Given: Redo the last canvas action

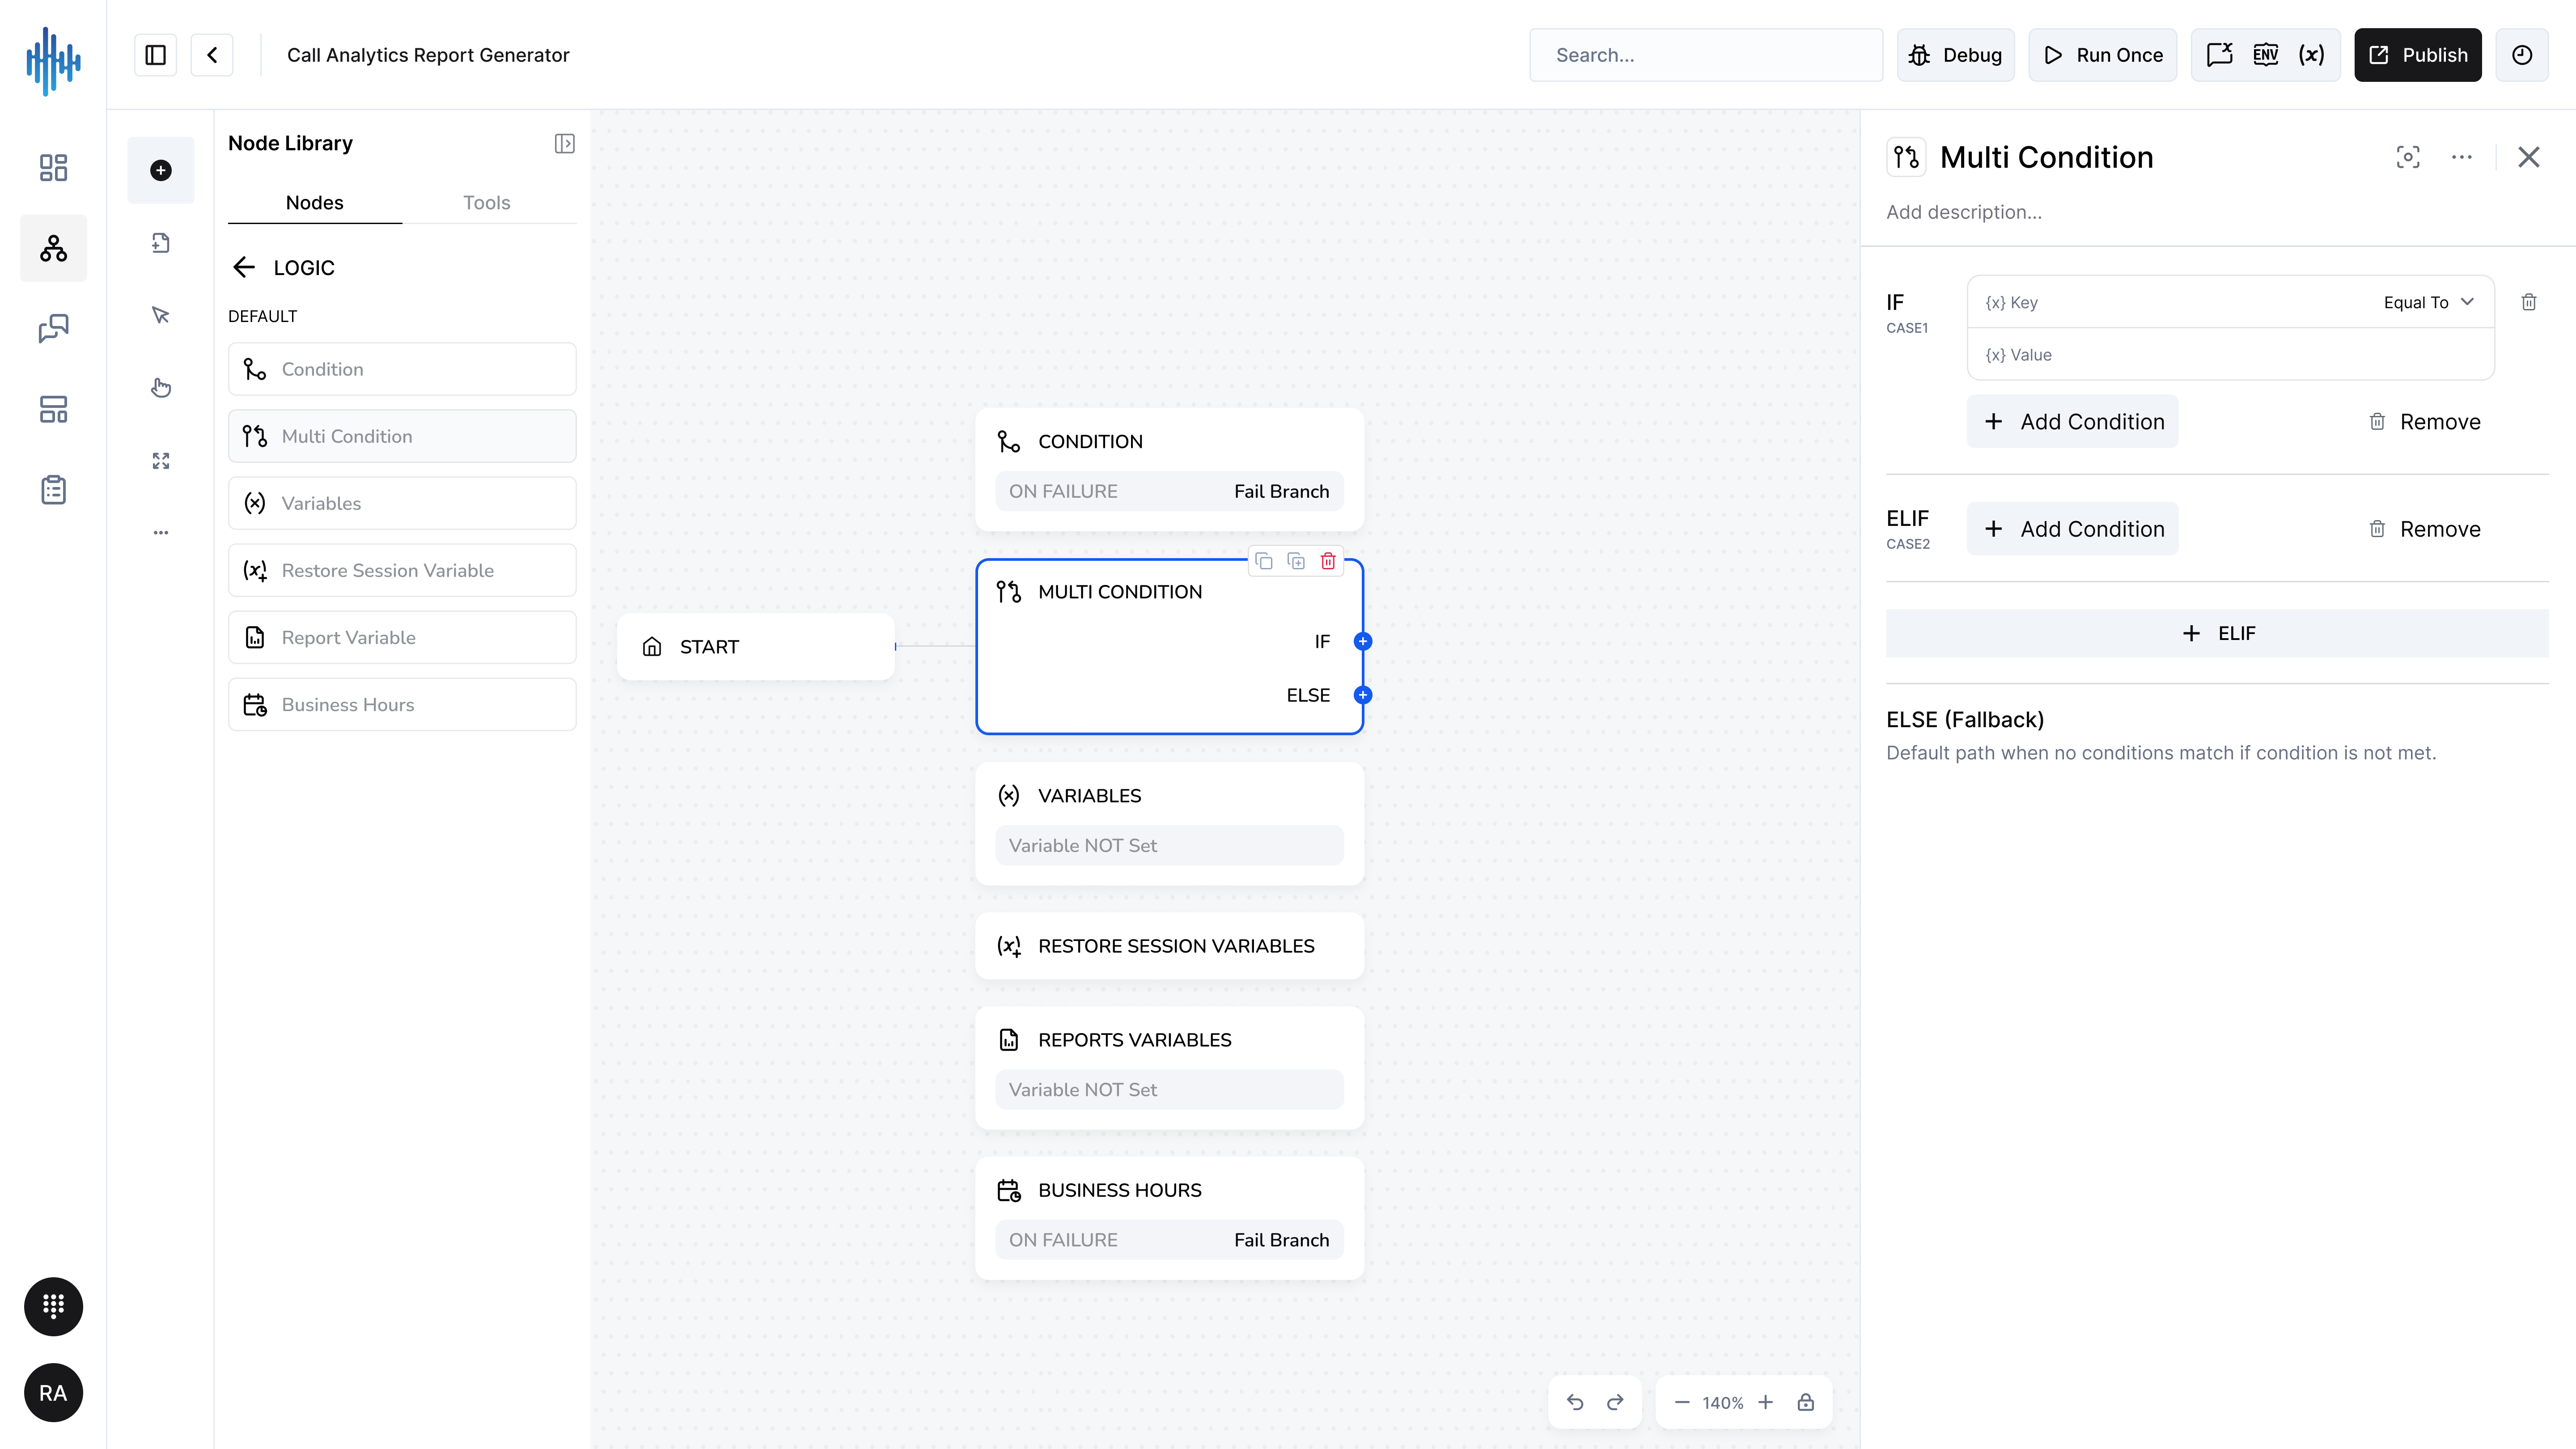Looking at the screenshot, I should [1615, 1402].
